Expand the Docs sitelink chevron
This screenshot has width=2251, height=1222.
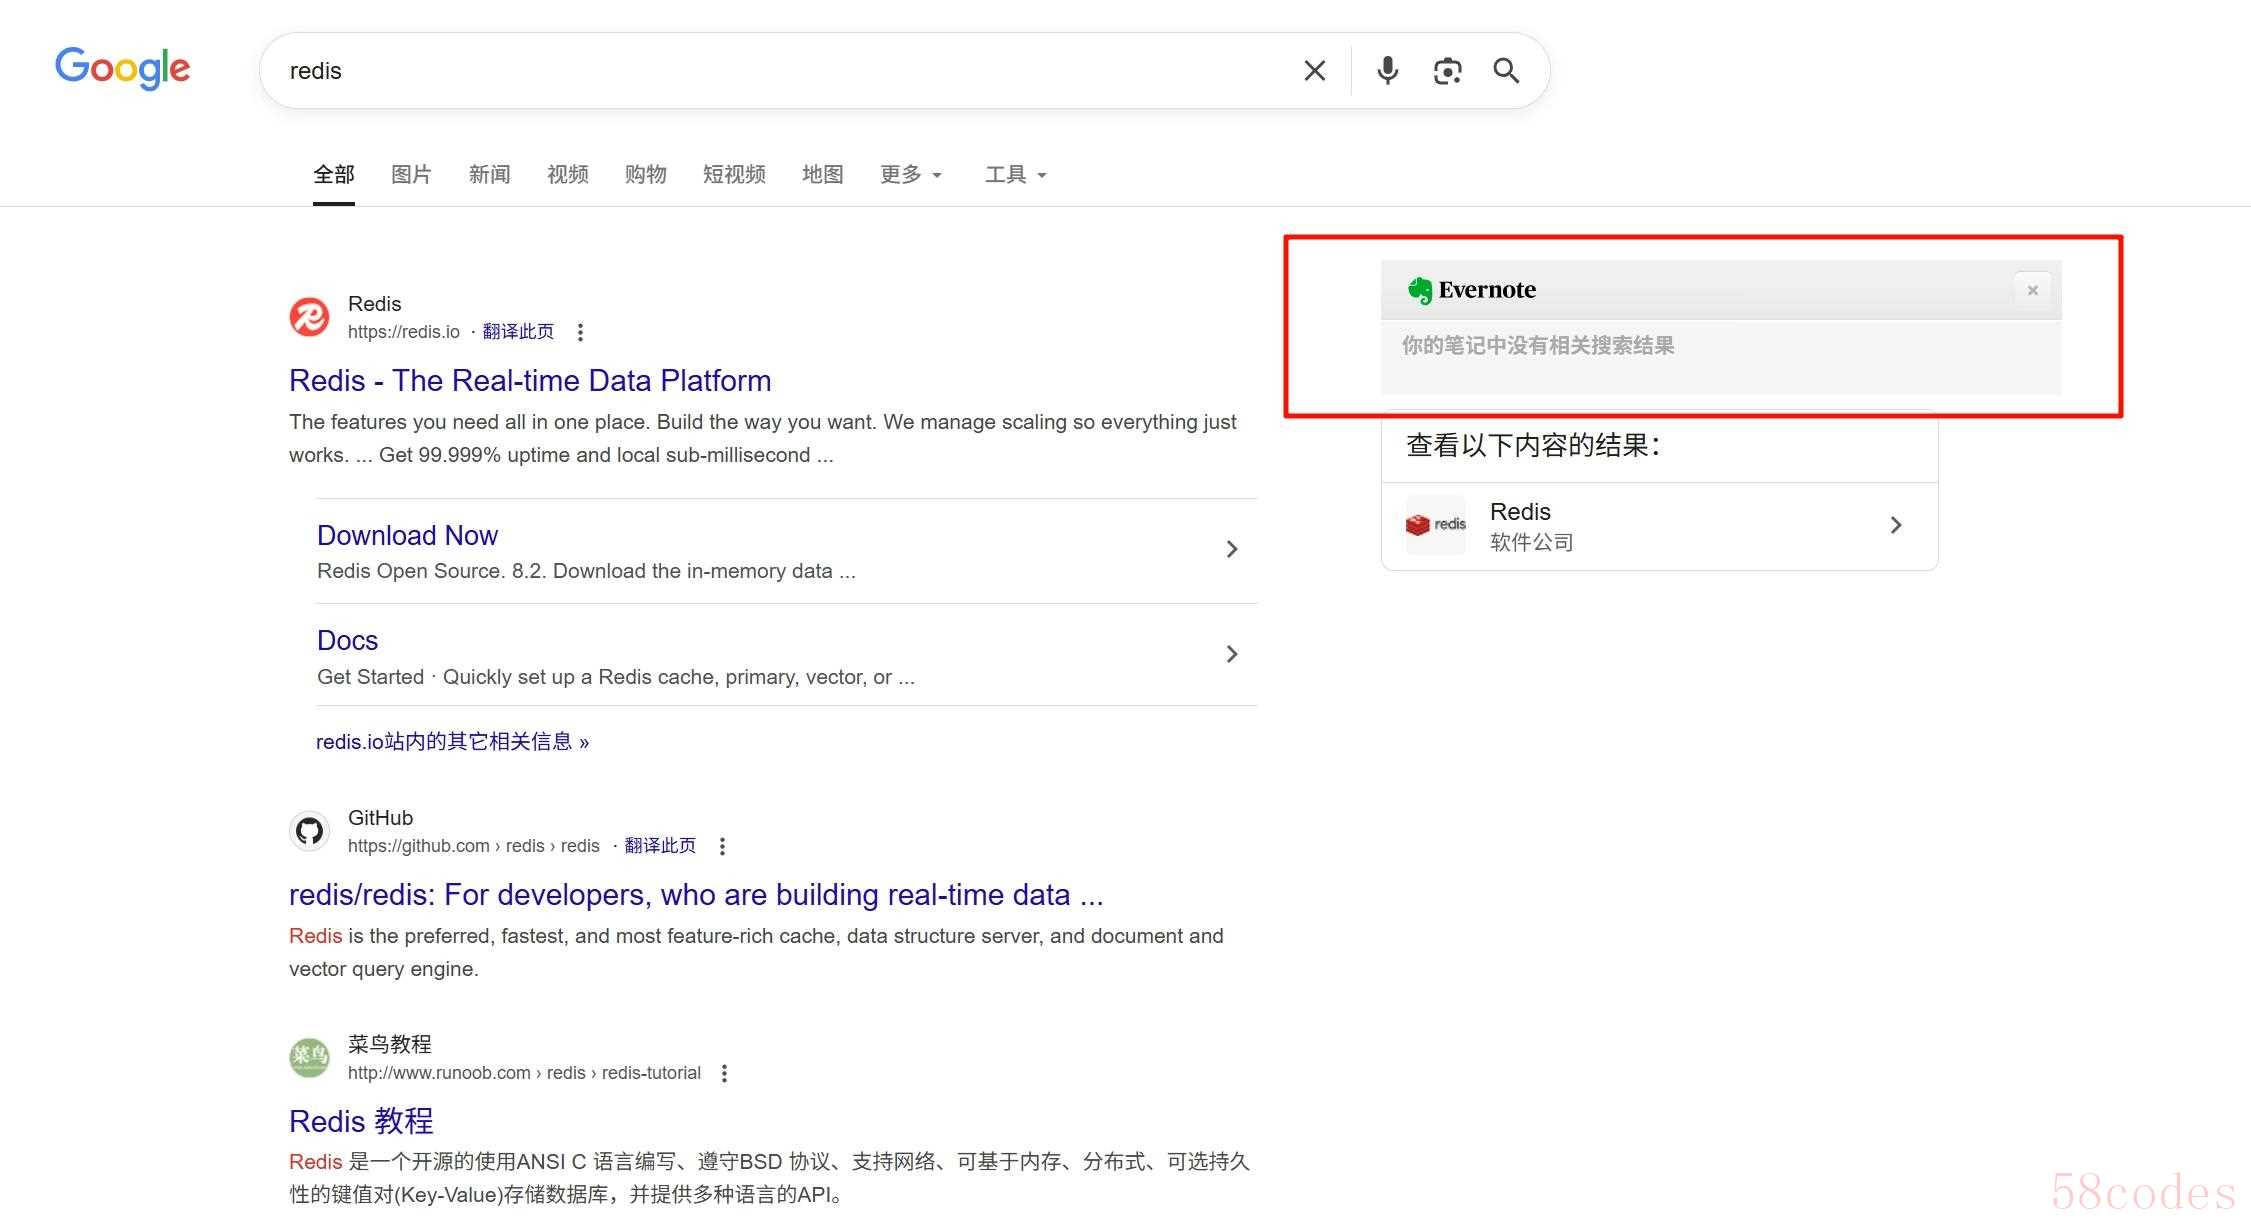[1231, 654]
